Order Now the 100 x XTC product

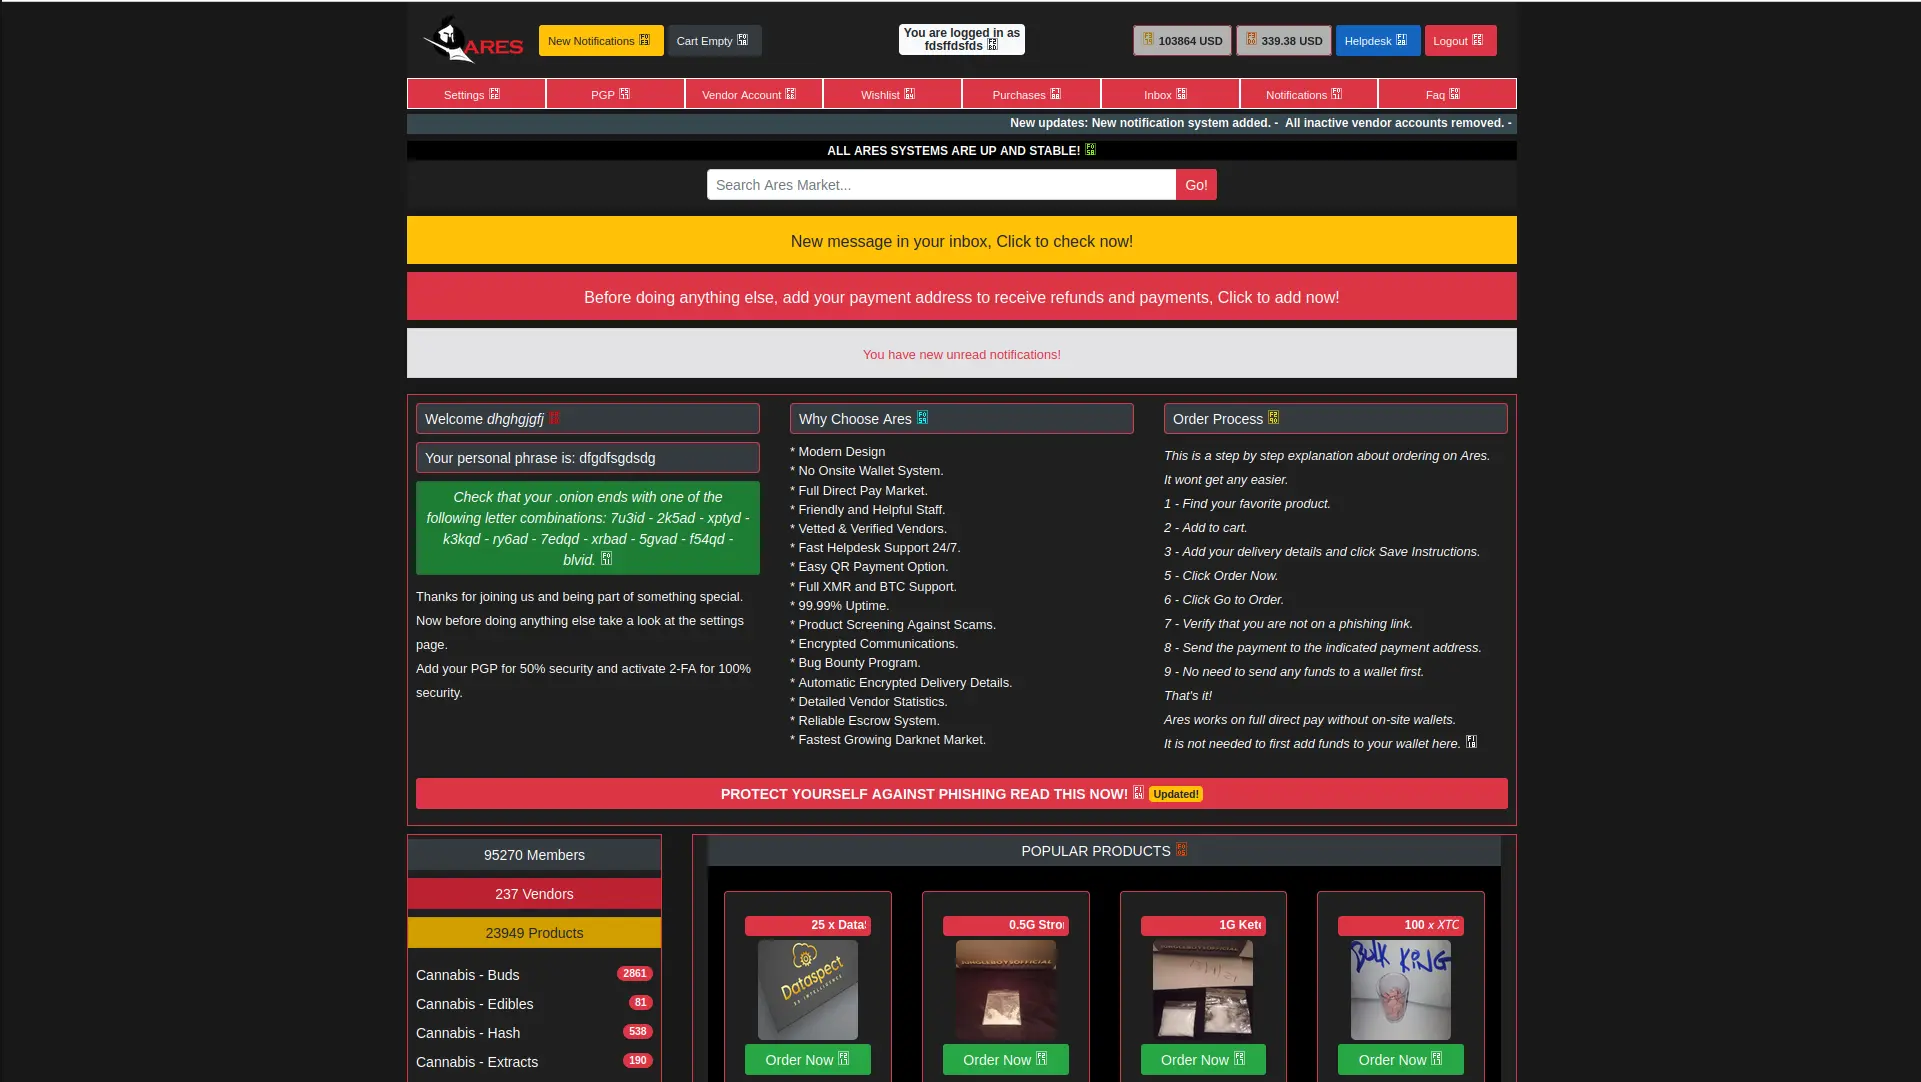point(1399,1059)
